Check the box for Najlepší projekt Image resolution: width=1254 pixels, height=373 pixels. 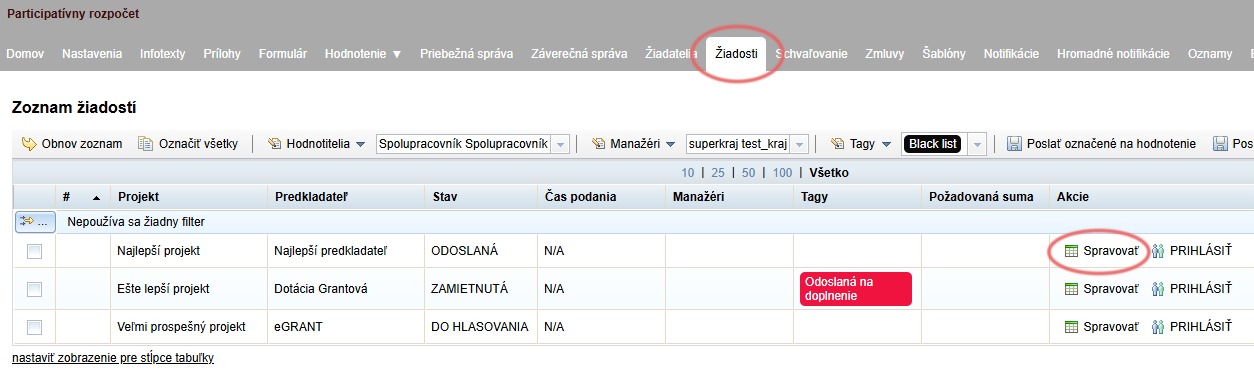click(34, 251)
